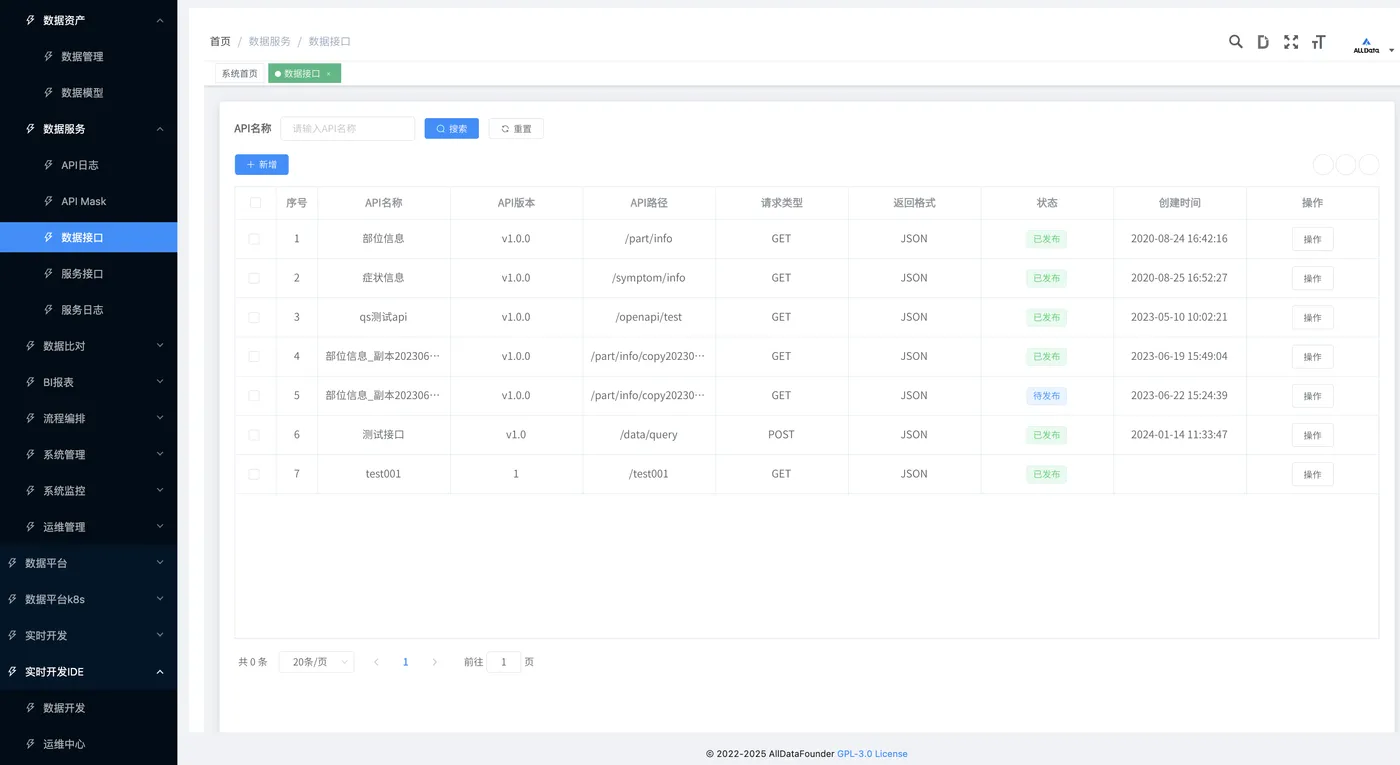This screenshot has height=765, width=1400.
Task: Open the 运维管理 sidebar menu
Action: coord(88,527)
